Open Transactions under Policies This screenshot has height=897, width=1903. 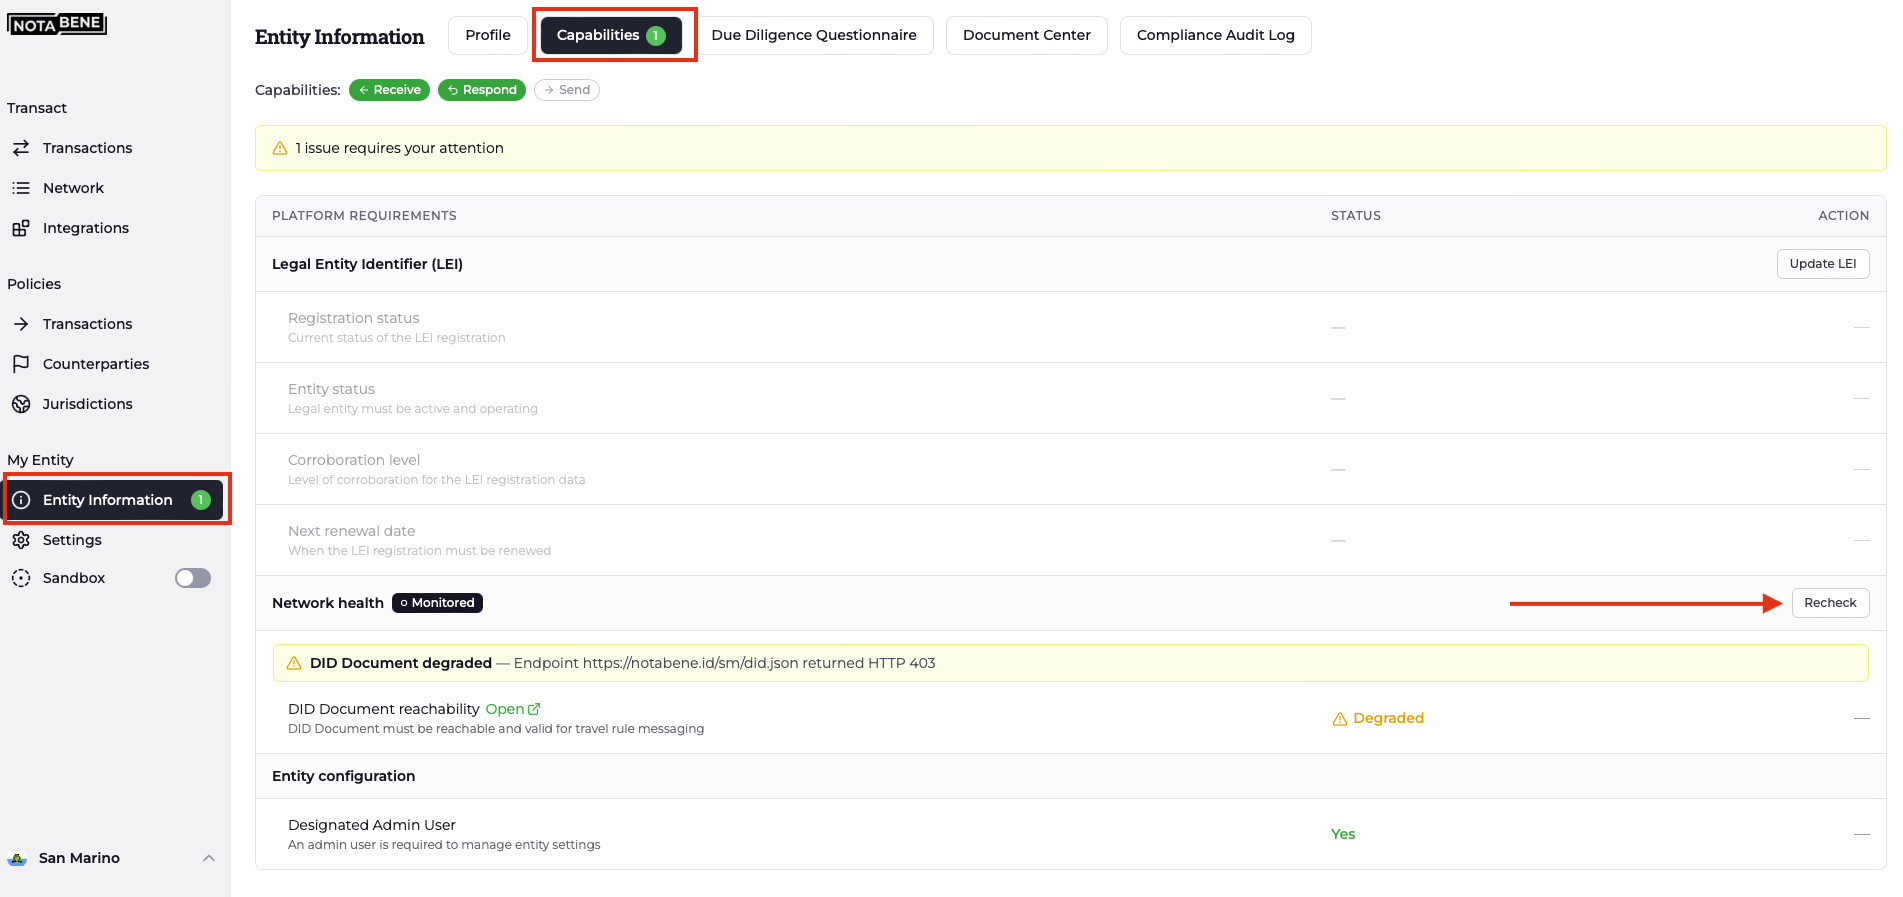pyautogui.click(x=113, y=324)
